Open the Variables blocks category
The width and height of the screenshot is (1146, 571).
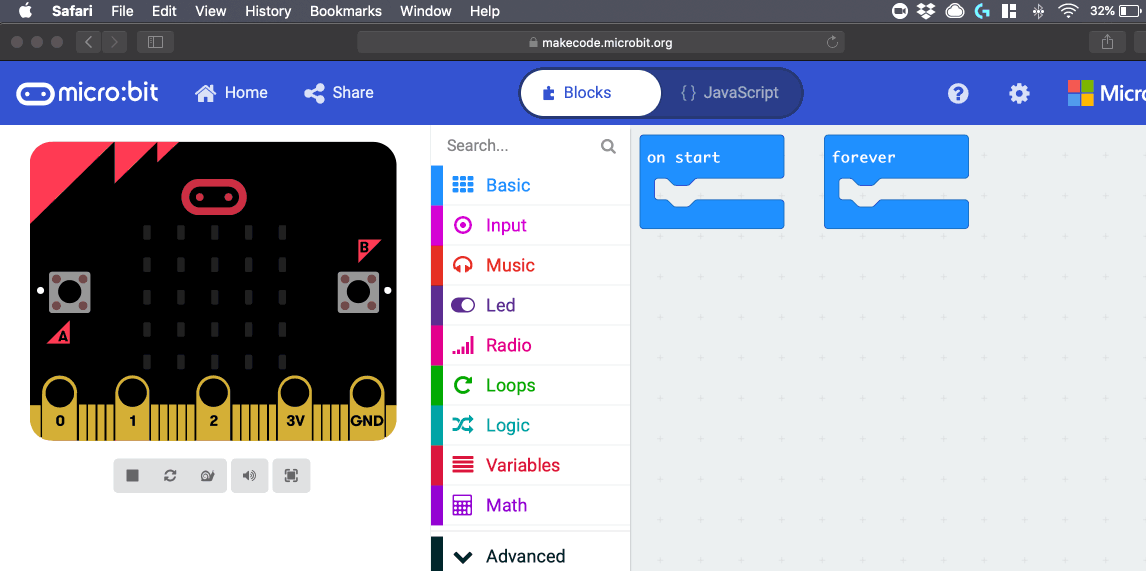[x=531, y=465]
